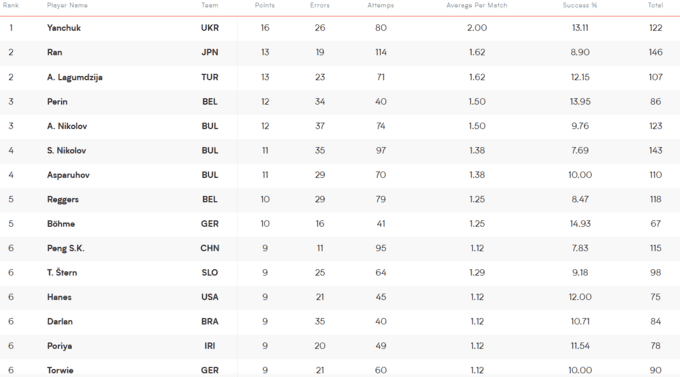
Task: Open player A. Lagumdzija's profile link
Action: tap(75, 77)
